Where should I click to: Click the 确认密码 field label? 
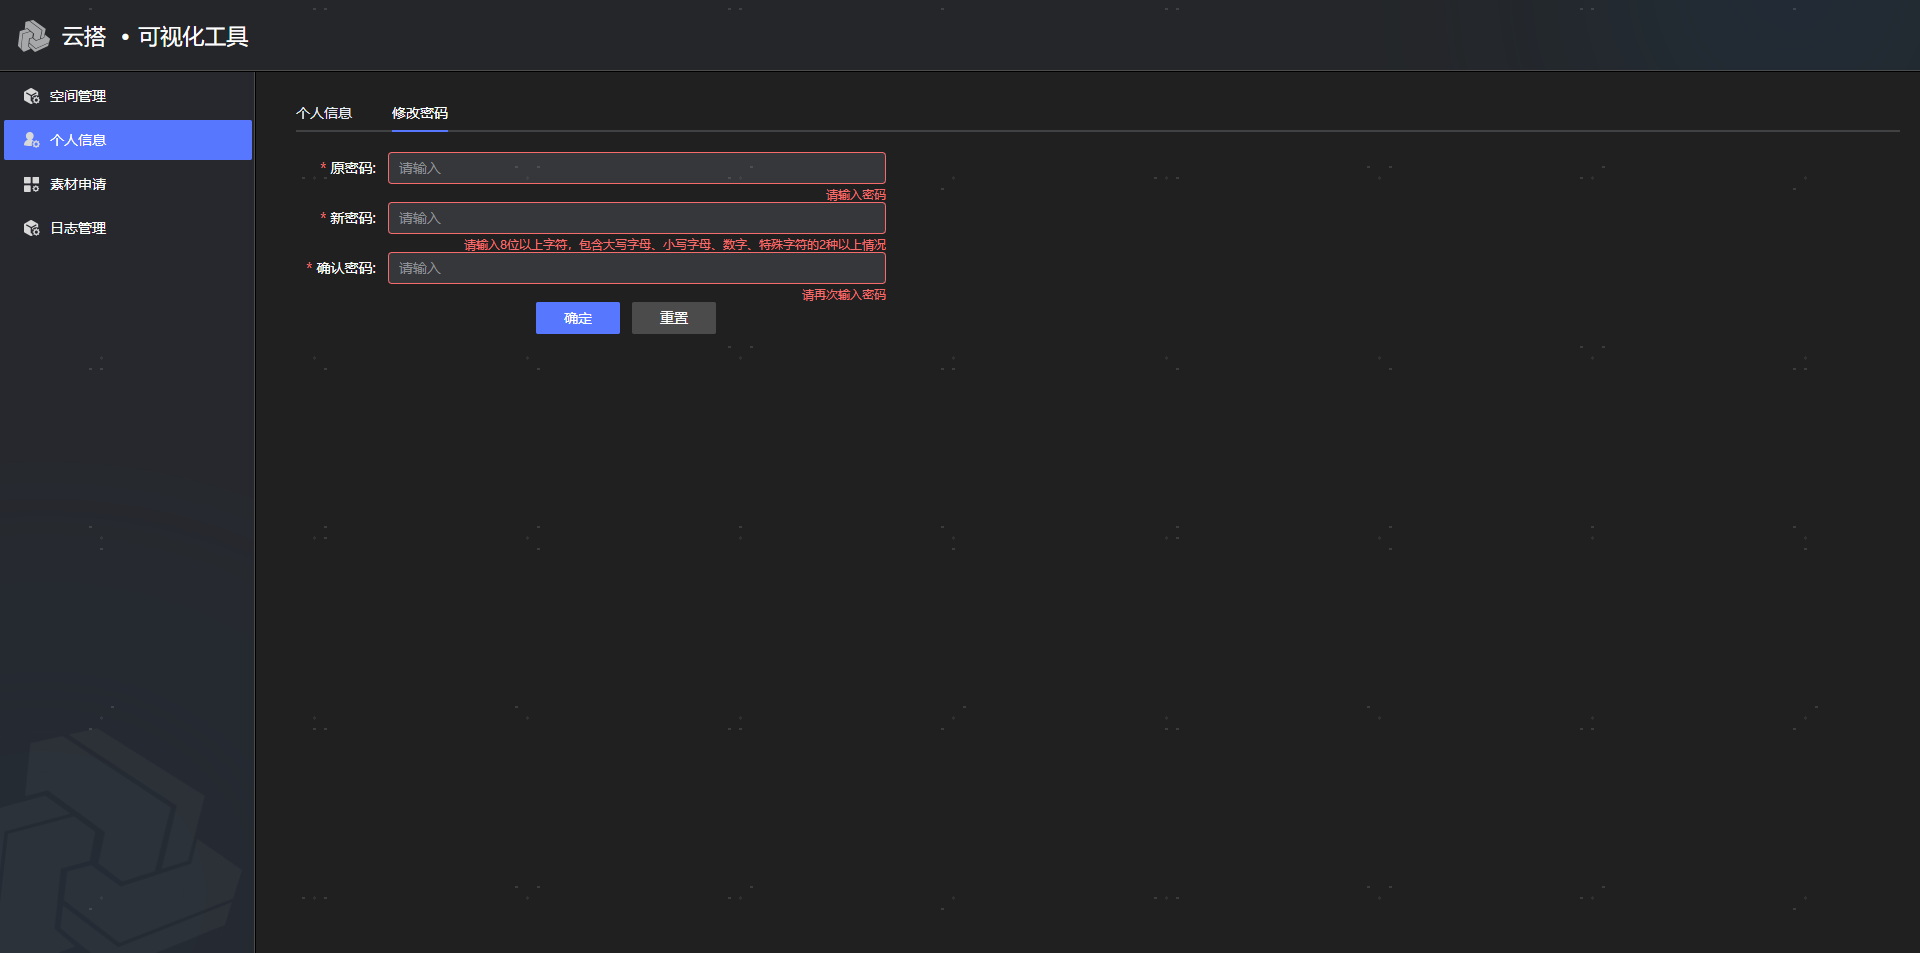(345, 268)
